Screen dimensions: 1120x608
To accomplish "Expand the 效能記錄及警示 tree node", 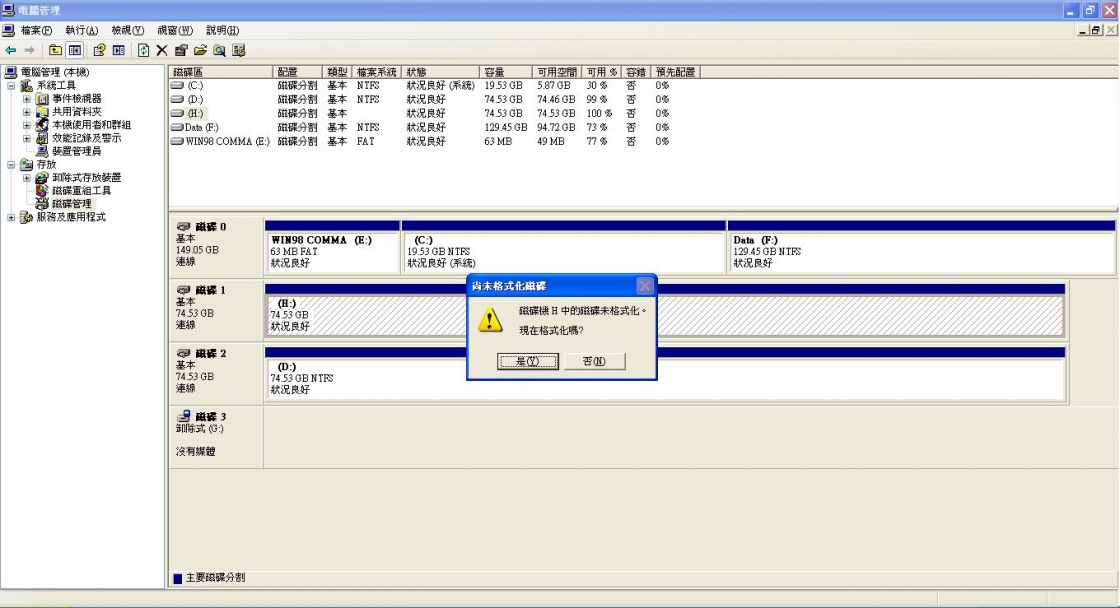I will point(26,138).
